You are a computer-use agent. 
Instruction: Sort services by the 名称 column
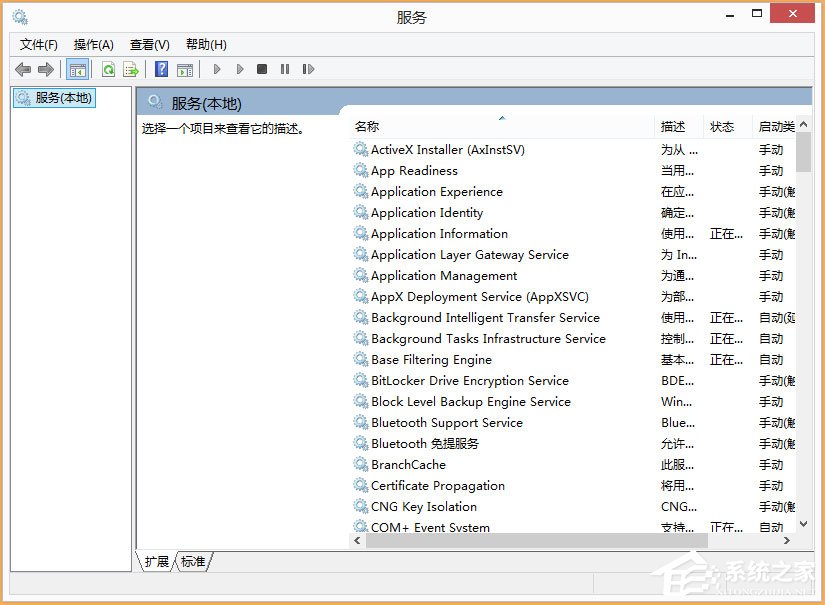[x=368, y=126]
